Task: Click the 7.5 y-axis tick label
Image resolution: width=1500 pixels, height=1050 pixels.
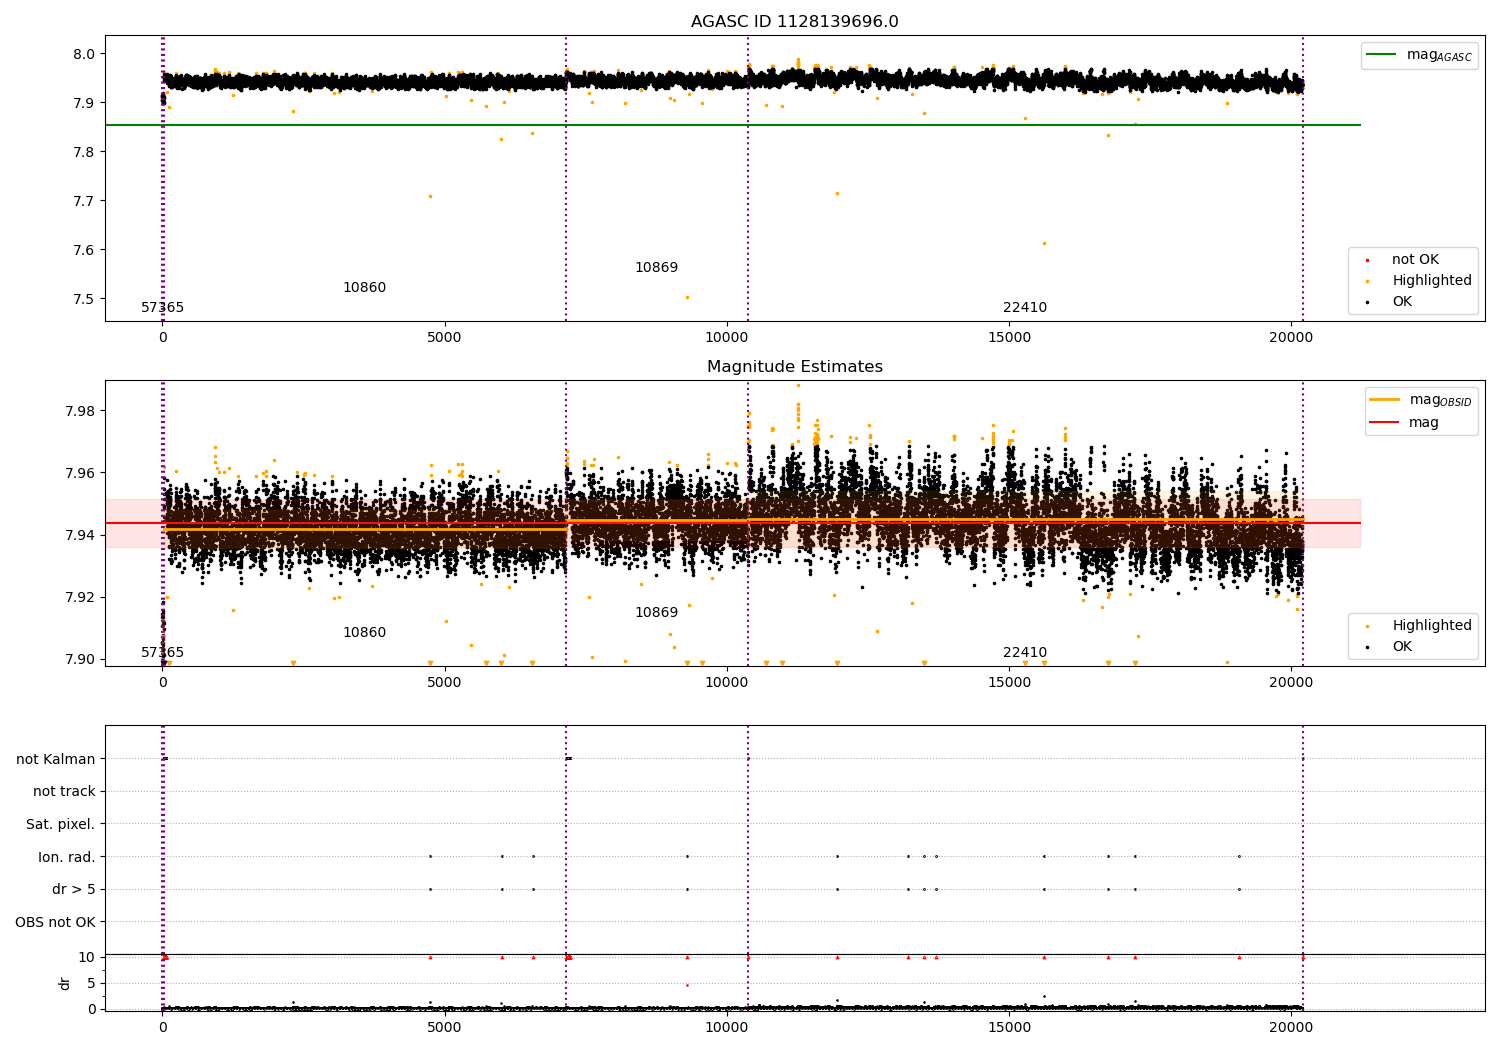Action: (x=86, y=299)
